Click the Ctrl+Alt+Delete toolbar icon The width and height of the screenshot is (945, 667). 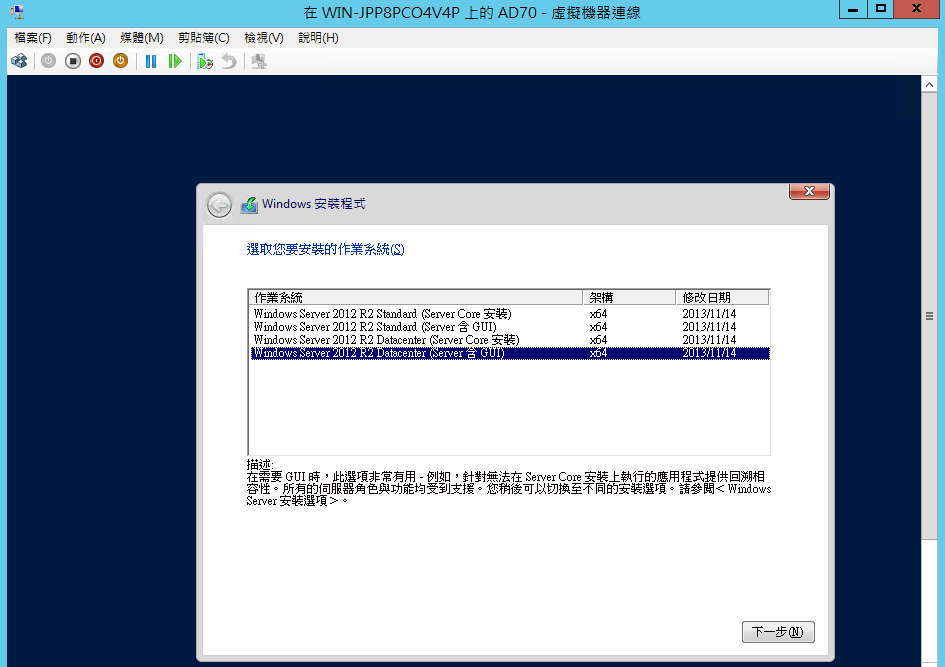tap(19, 61)
